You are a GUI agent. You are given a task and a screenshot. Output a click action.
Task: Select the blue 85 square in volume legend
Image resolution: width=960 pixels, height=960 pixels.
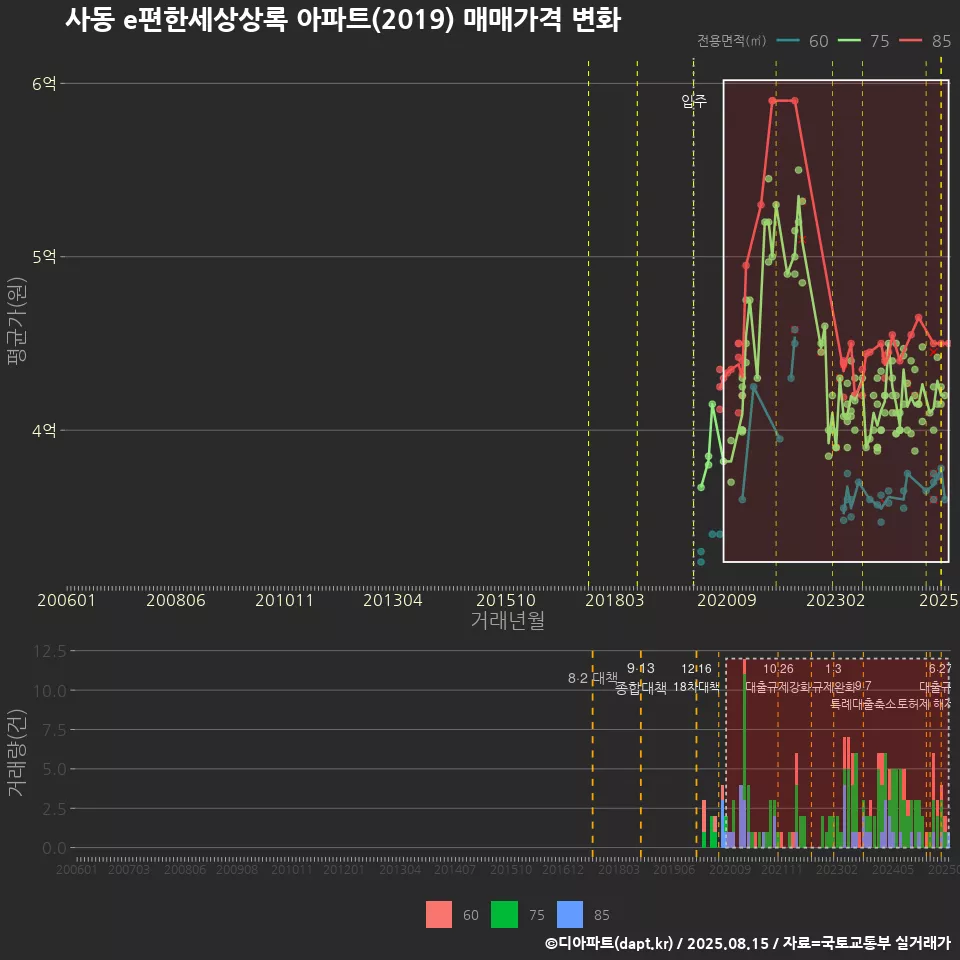click(x=570, y=915)
